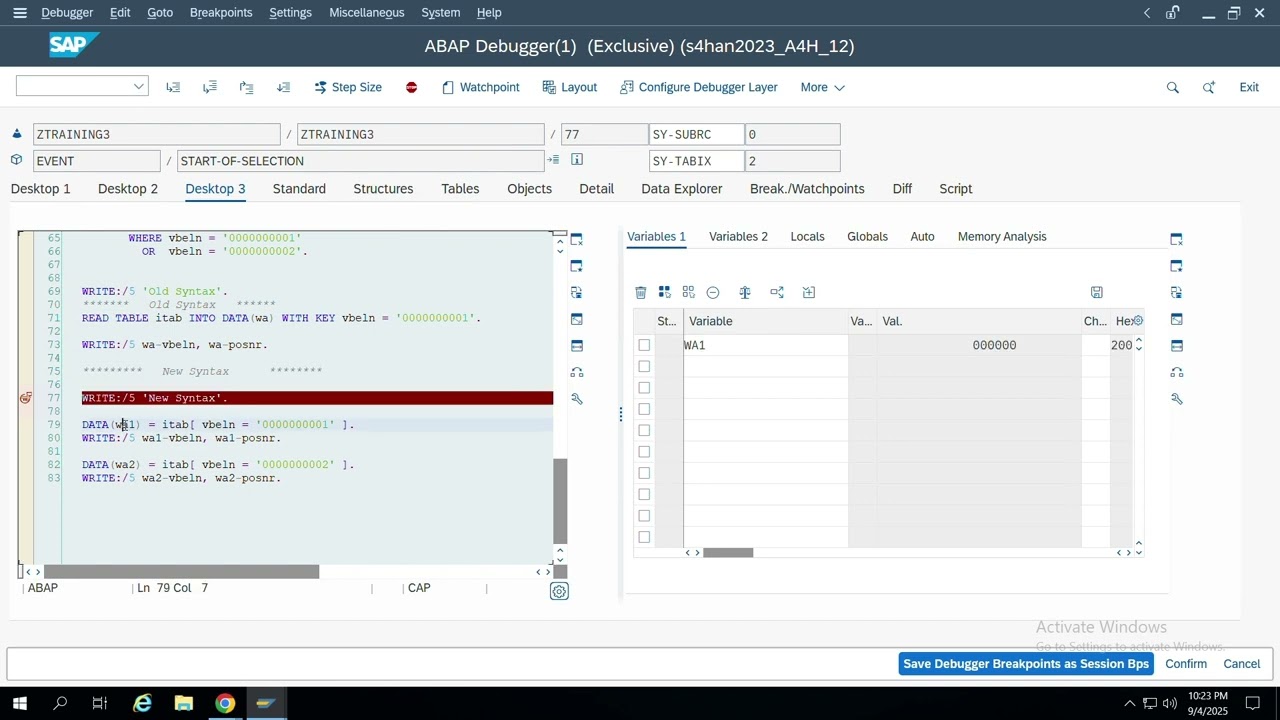This screenshot has height=720, width=1280.
Task: Close the variables tool via its window icon
Action: (1176, 239)
